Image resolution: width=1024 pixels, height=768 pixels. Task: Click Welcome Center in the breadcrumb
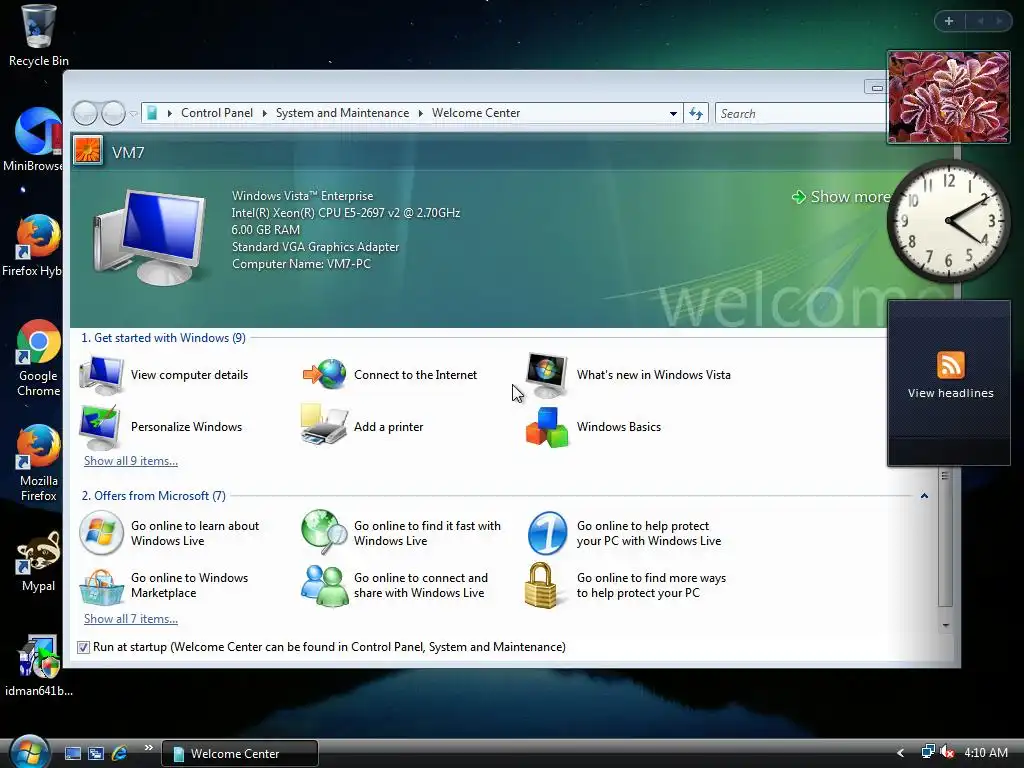point(476,113)
